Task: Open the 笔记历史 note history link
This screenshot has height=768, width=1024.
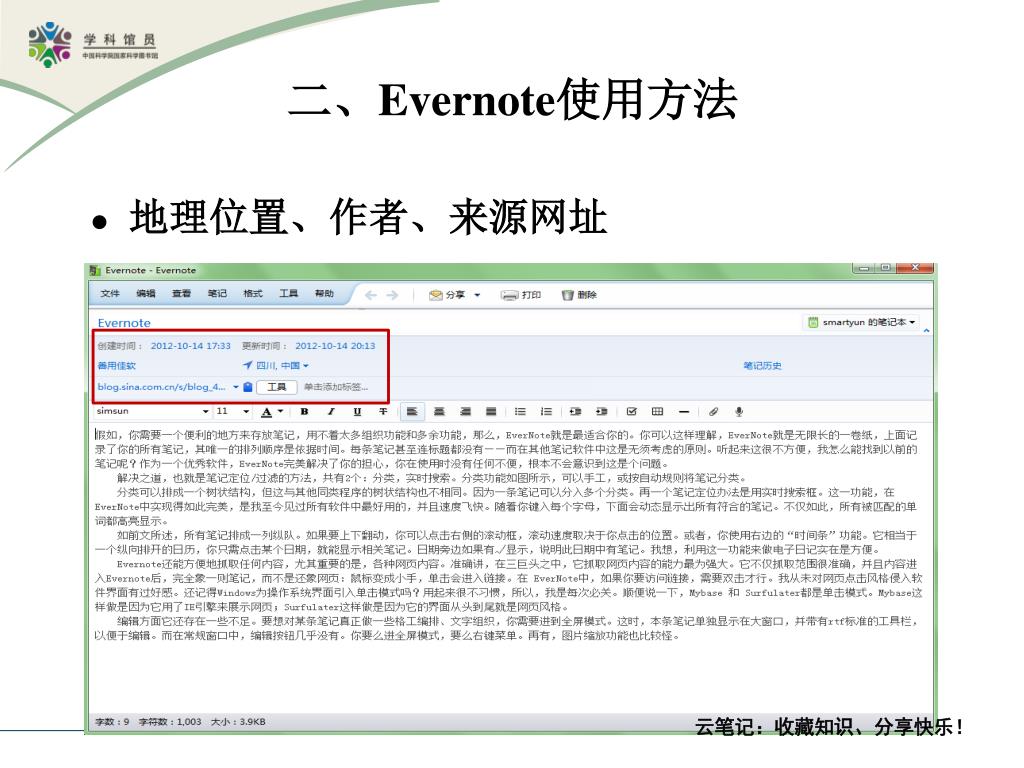Action: click(762, 366)
